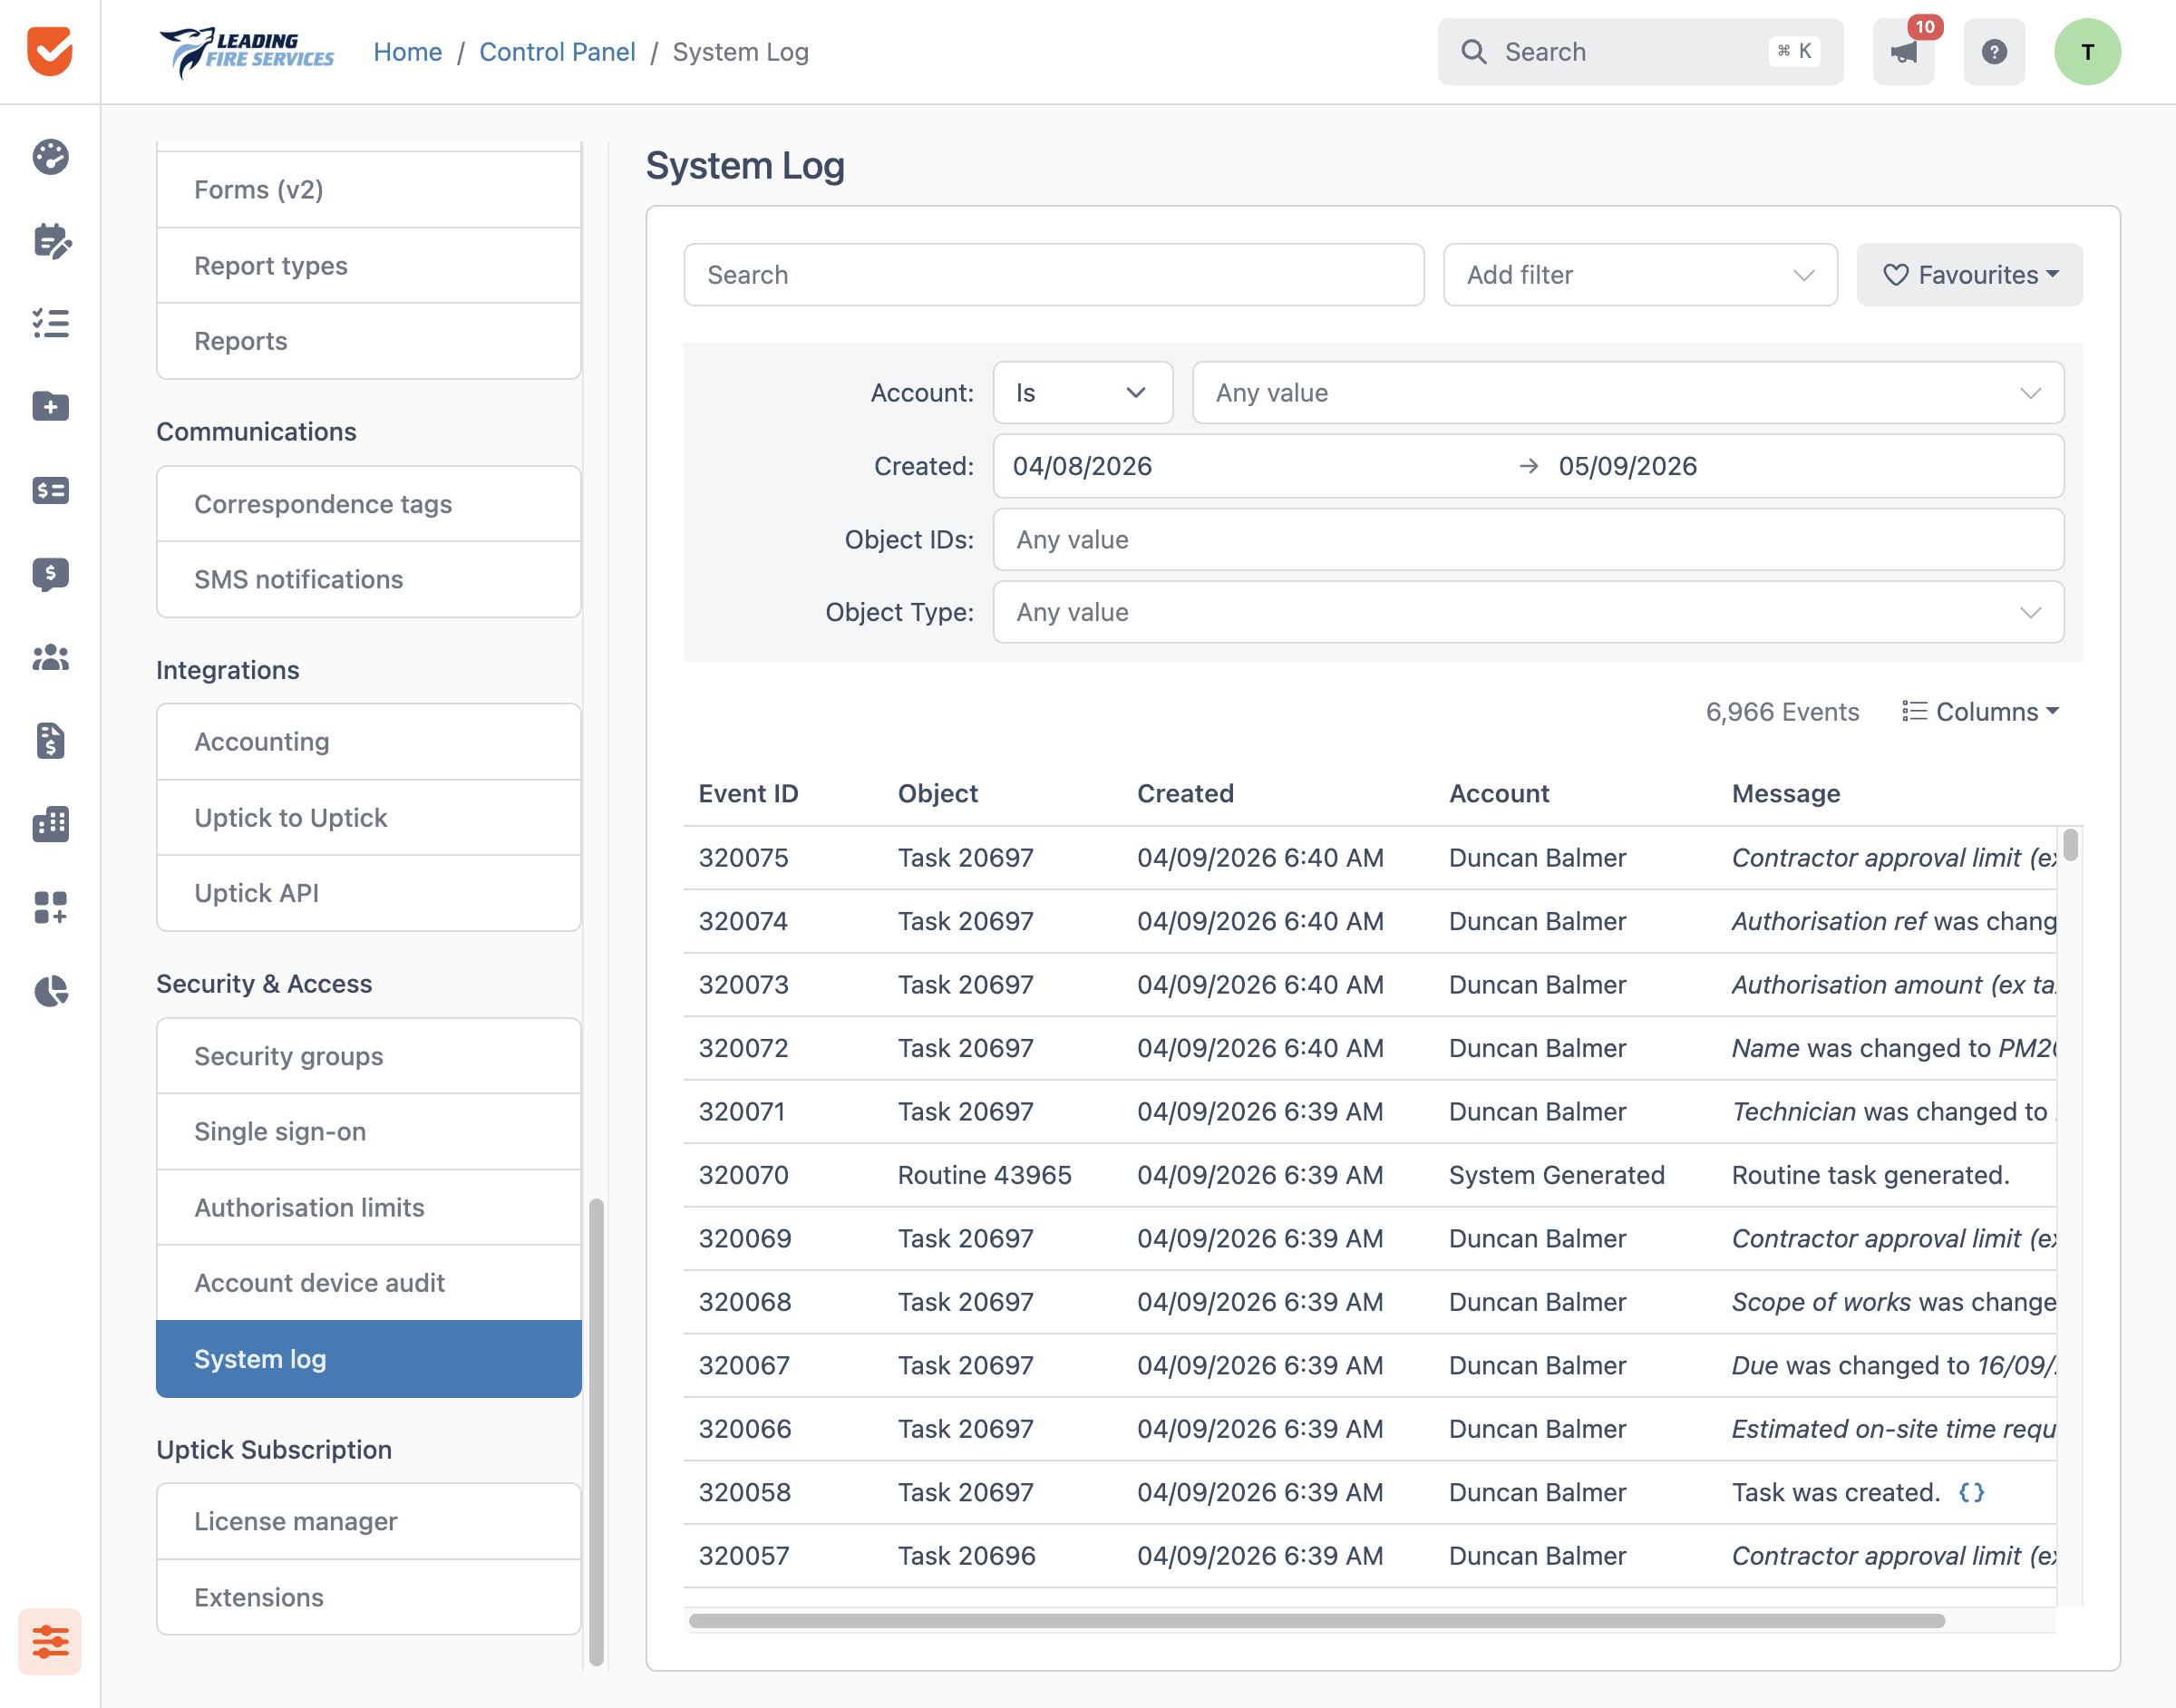Open Uptick to Uptick menu item
The width and height of the screenshot is (2176, 1708).
coord(369,817)
